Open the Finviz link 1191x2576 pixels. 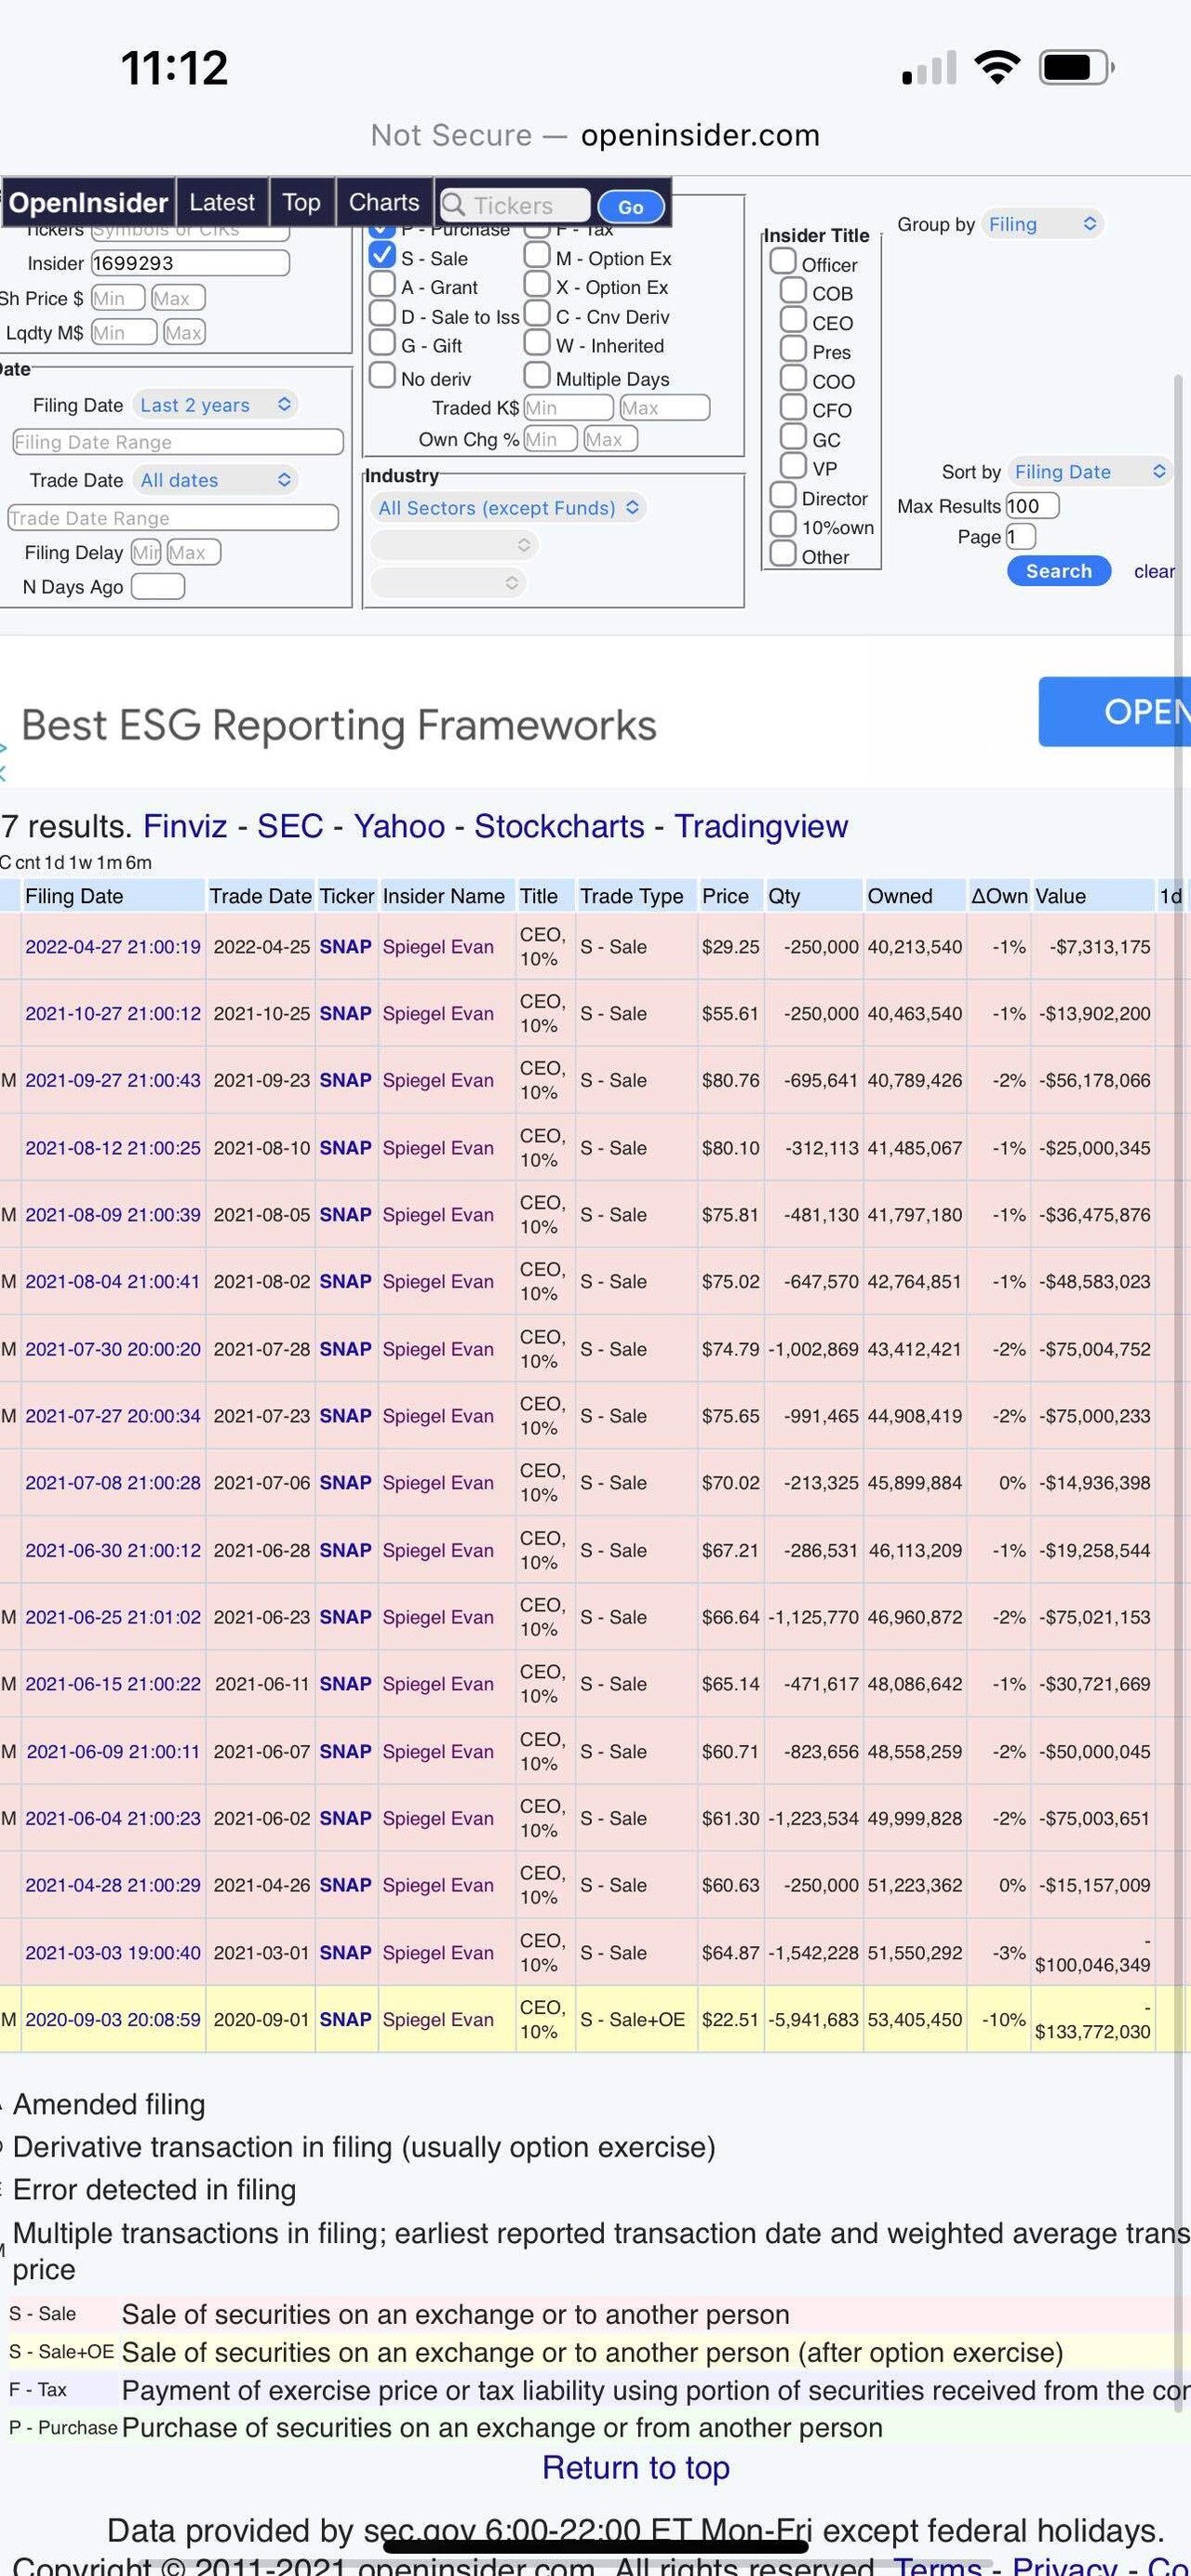pos(185,826)
